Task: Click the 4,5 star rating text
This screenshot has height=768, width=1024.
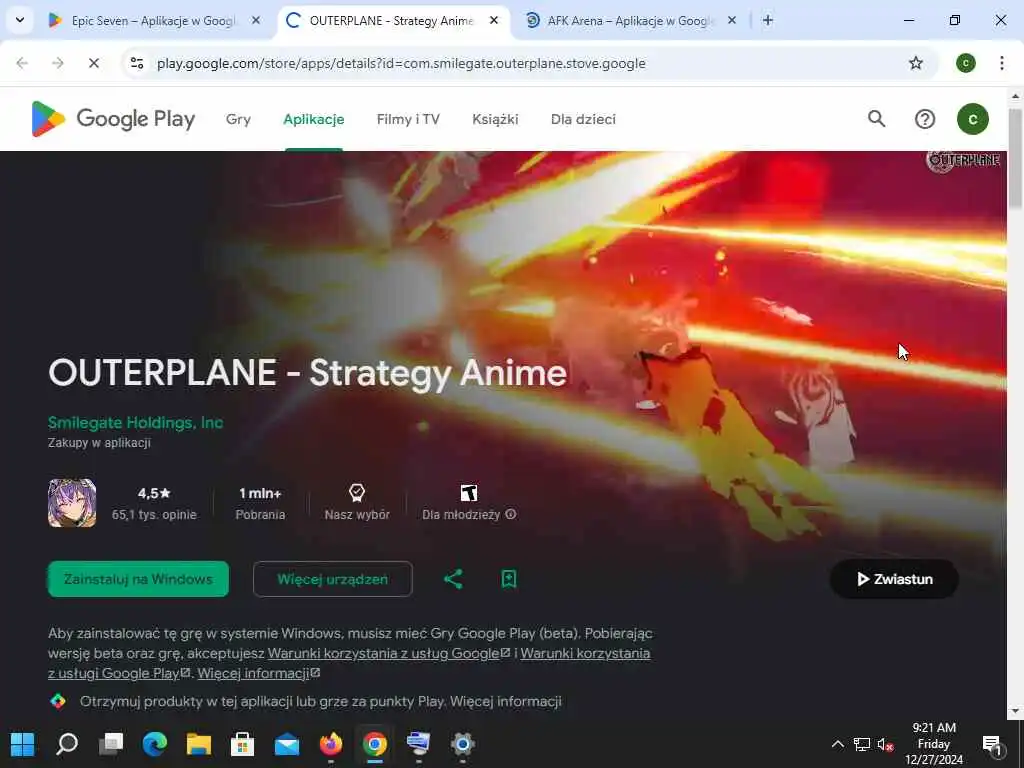Action: (x=154, y=493)
